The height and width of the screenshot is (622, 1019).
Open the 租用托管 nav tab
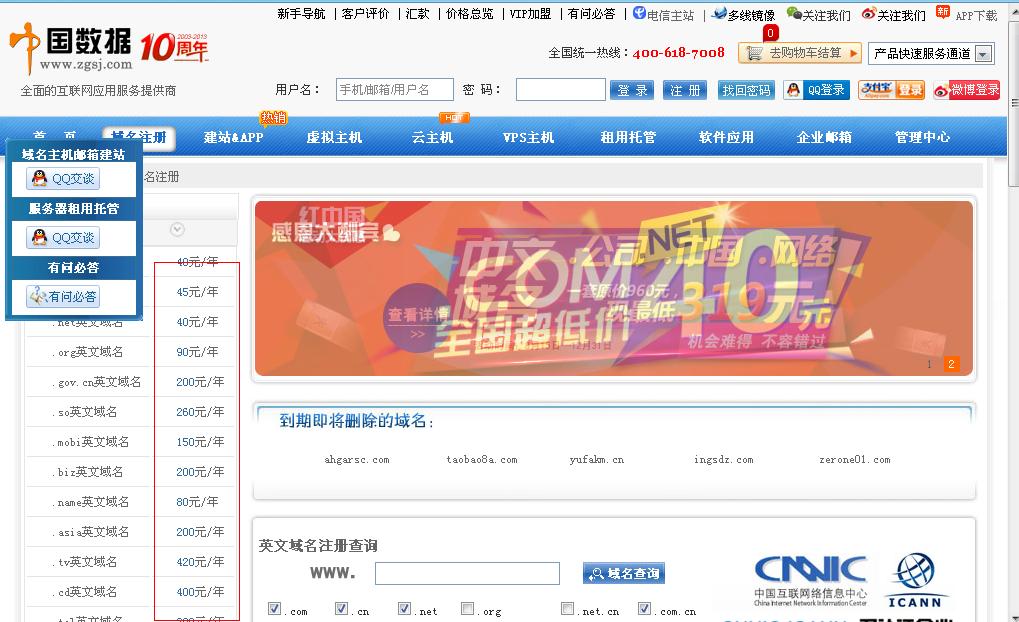628,138
